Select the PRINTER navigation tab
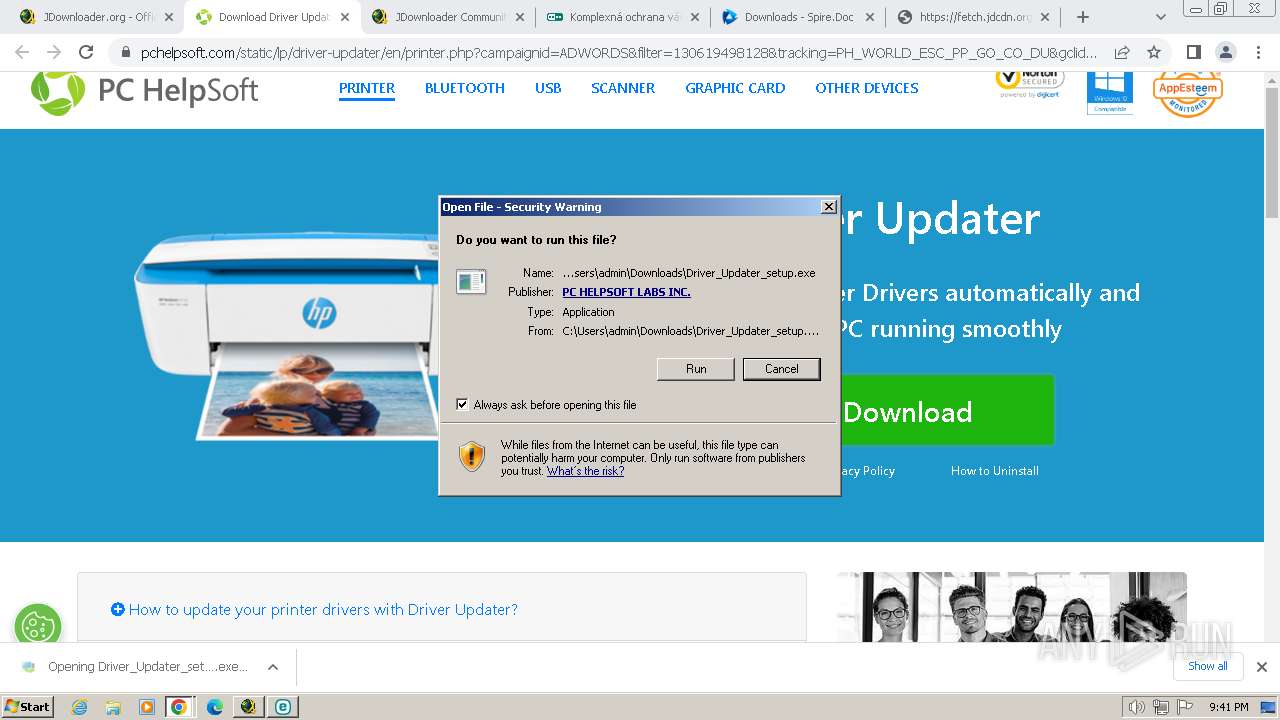The width and height of the screenshot is (1280, 720). 367,88
